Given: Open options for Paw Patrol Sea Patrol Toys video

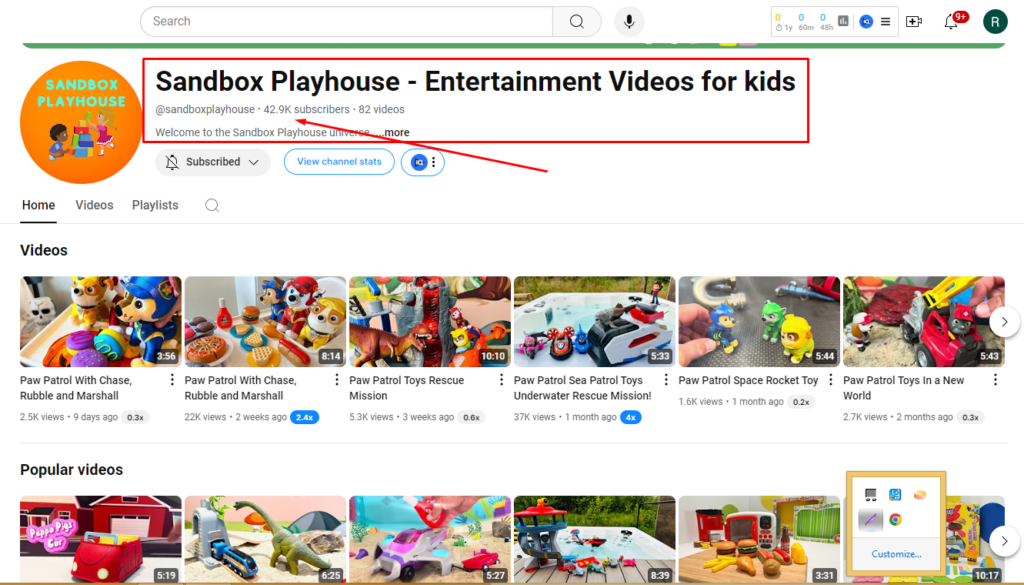Looking at the screenshot, I should [x=665, y=380].
